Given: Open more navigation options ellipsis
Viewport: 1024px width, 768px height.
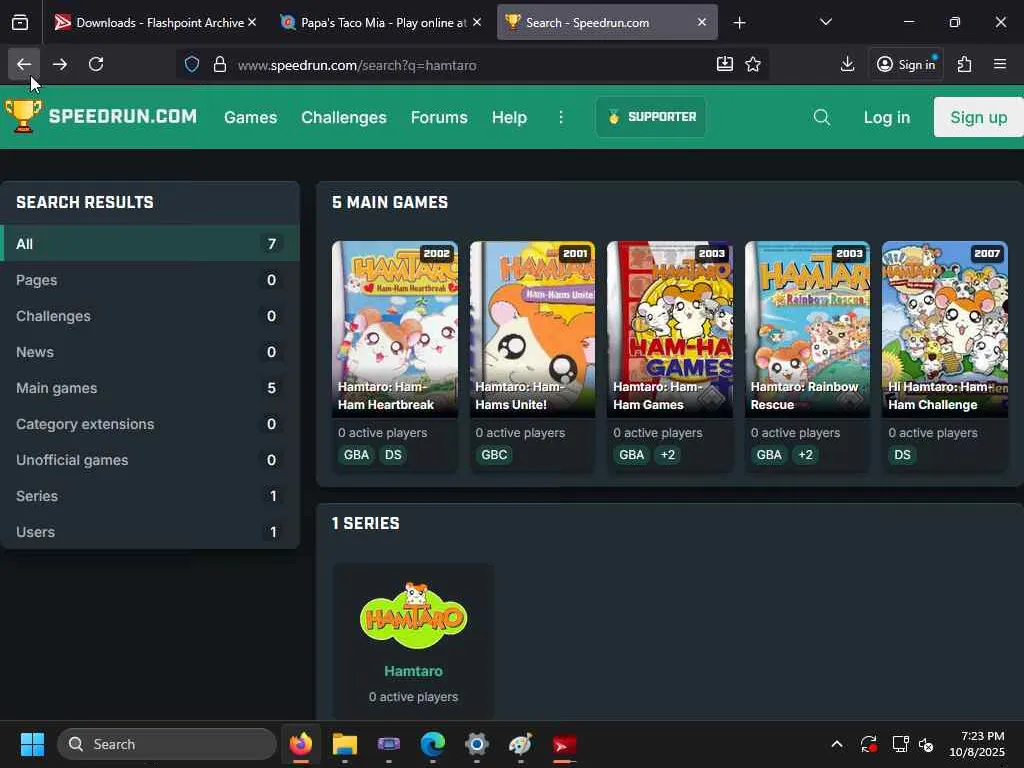Looking at the screenshot, I should coord(560,118).
